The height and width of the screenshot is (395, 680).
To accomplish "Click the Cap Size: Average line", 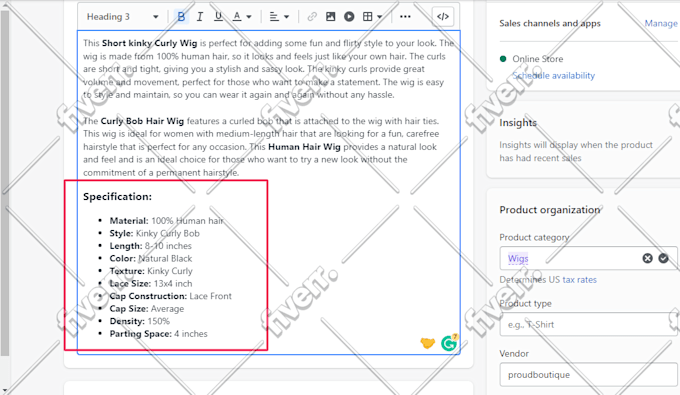I will pos(147,309).
